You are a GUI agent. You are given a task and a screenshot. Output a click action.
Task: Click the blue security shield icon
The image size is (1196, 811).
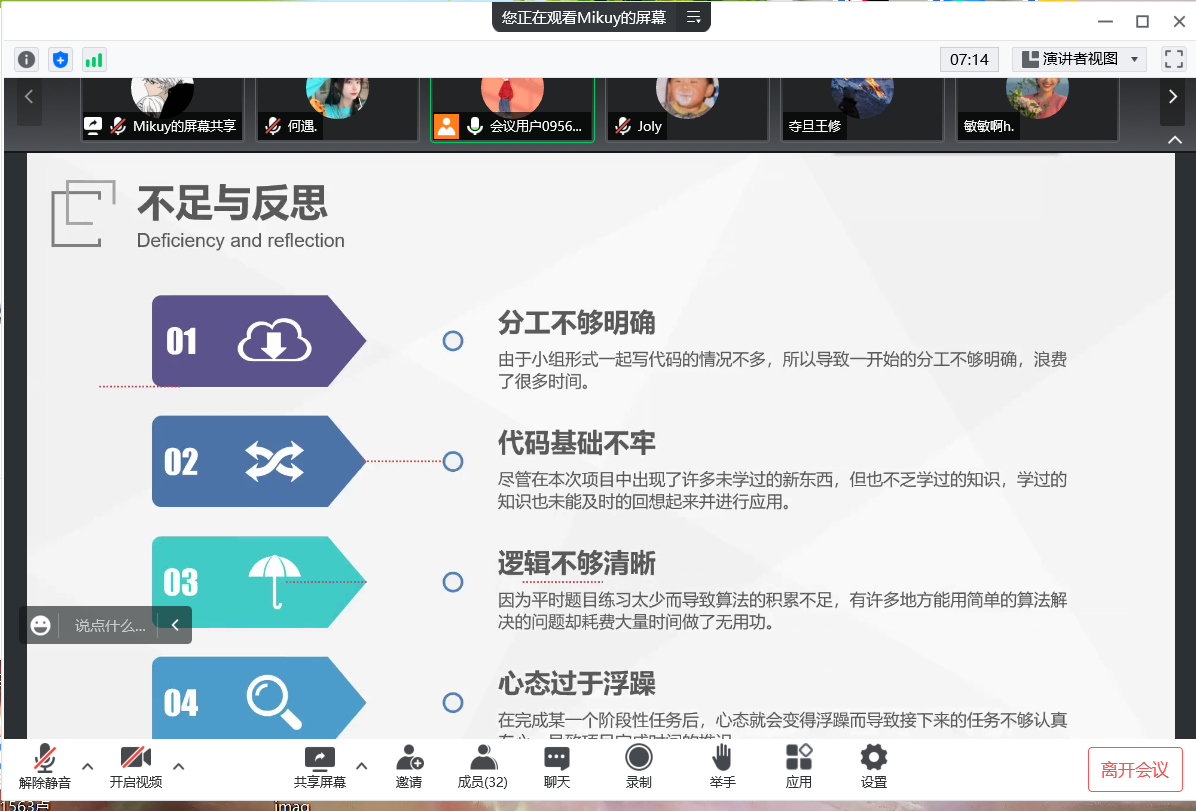(x=61, y=59)
